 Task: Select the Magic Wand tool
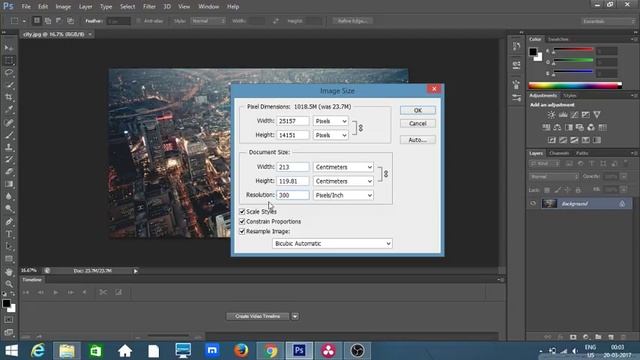pyautogui.click(x=9, y=85)
